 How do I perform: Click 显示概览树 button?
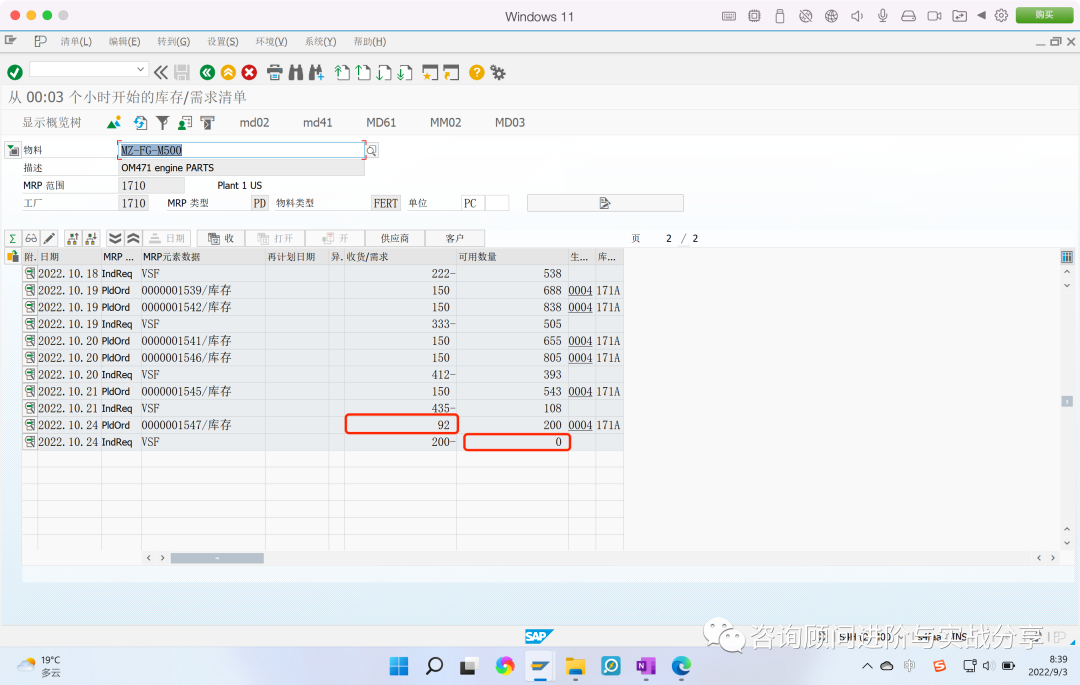tap(52, 123)
